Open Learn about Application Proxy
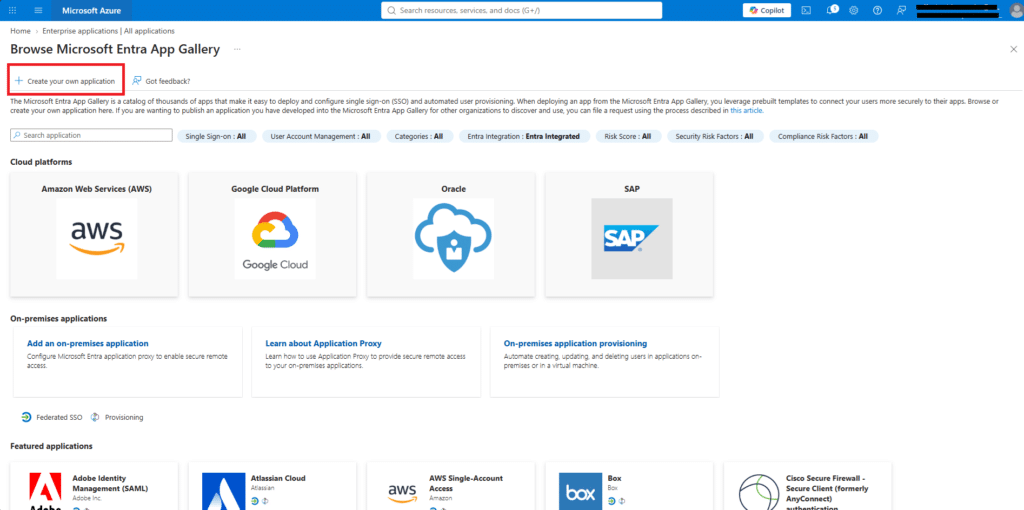 coord(323,343)
